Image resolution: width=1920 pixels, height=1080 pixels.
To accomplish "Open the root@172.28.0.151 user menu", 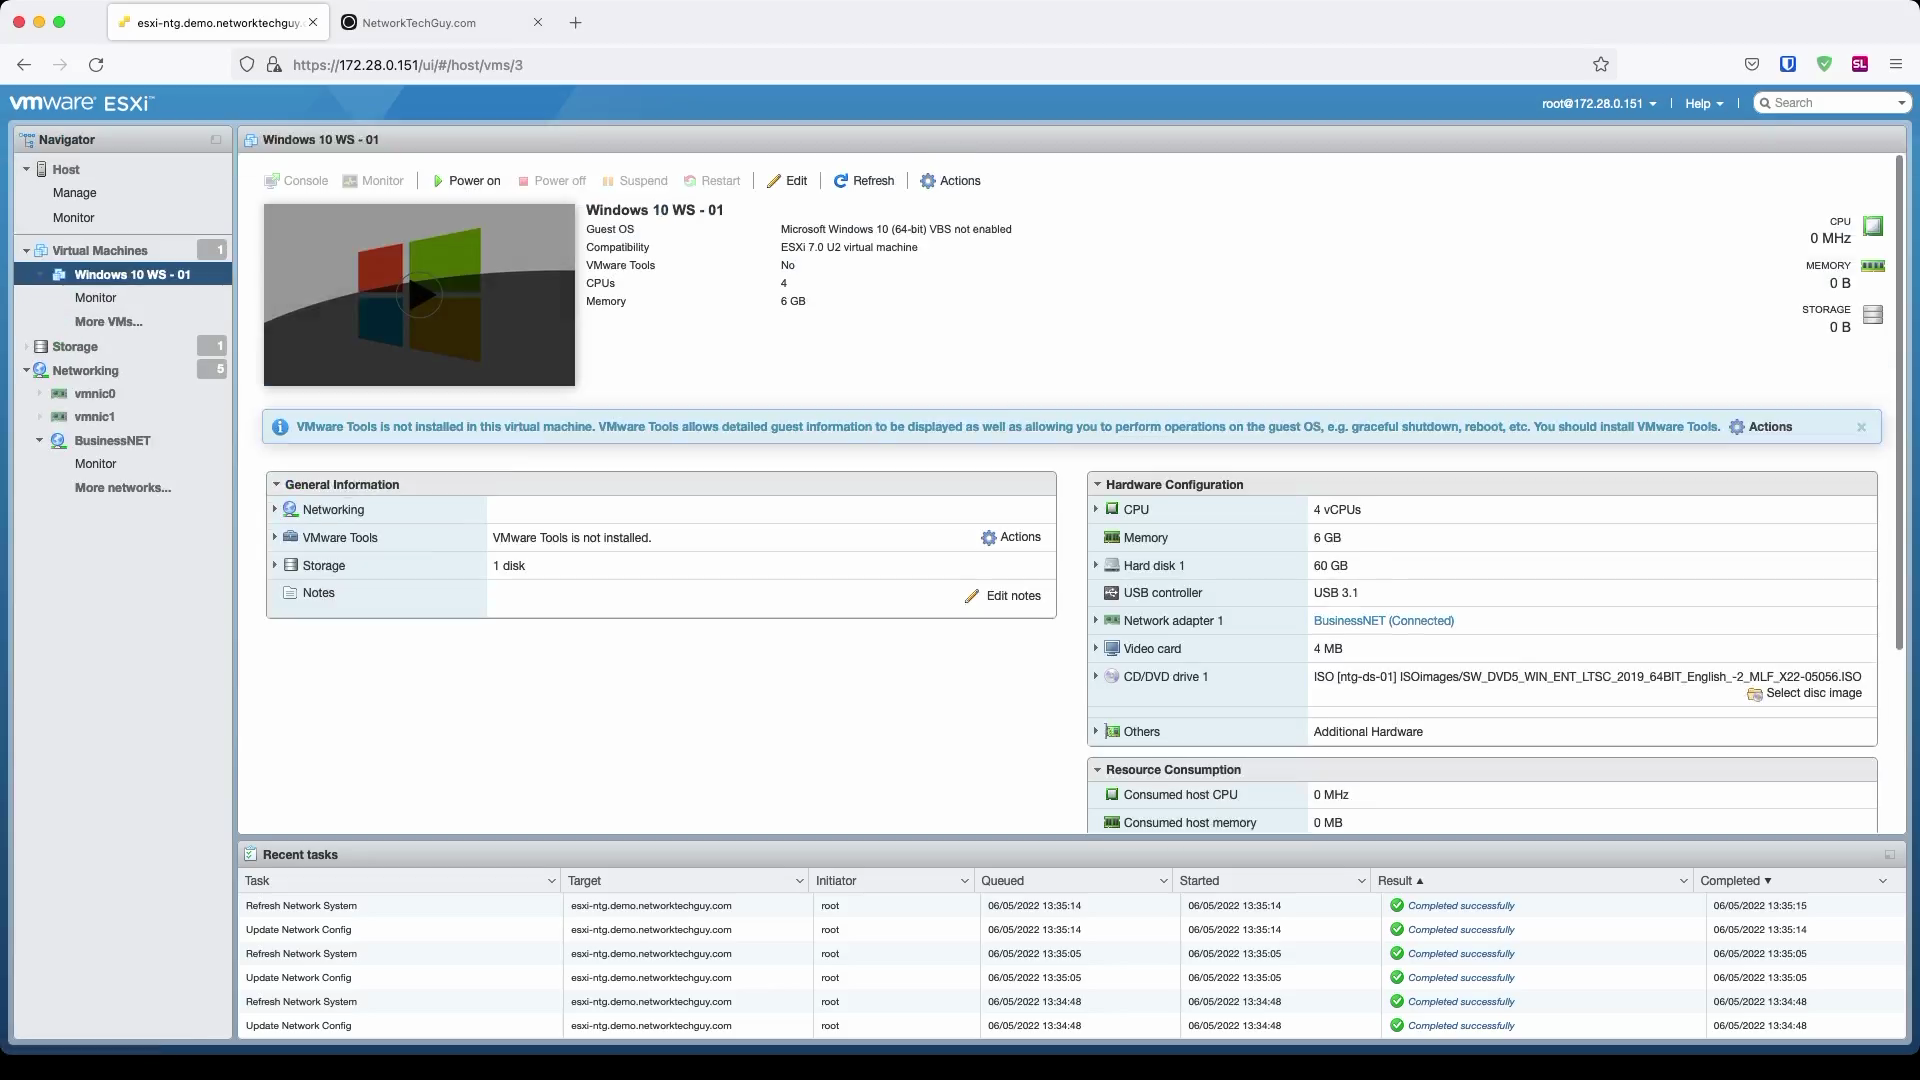I will pos(1599,103).
